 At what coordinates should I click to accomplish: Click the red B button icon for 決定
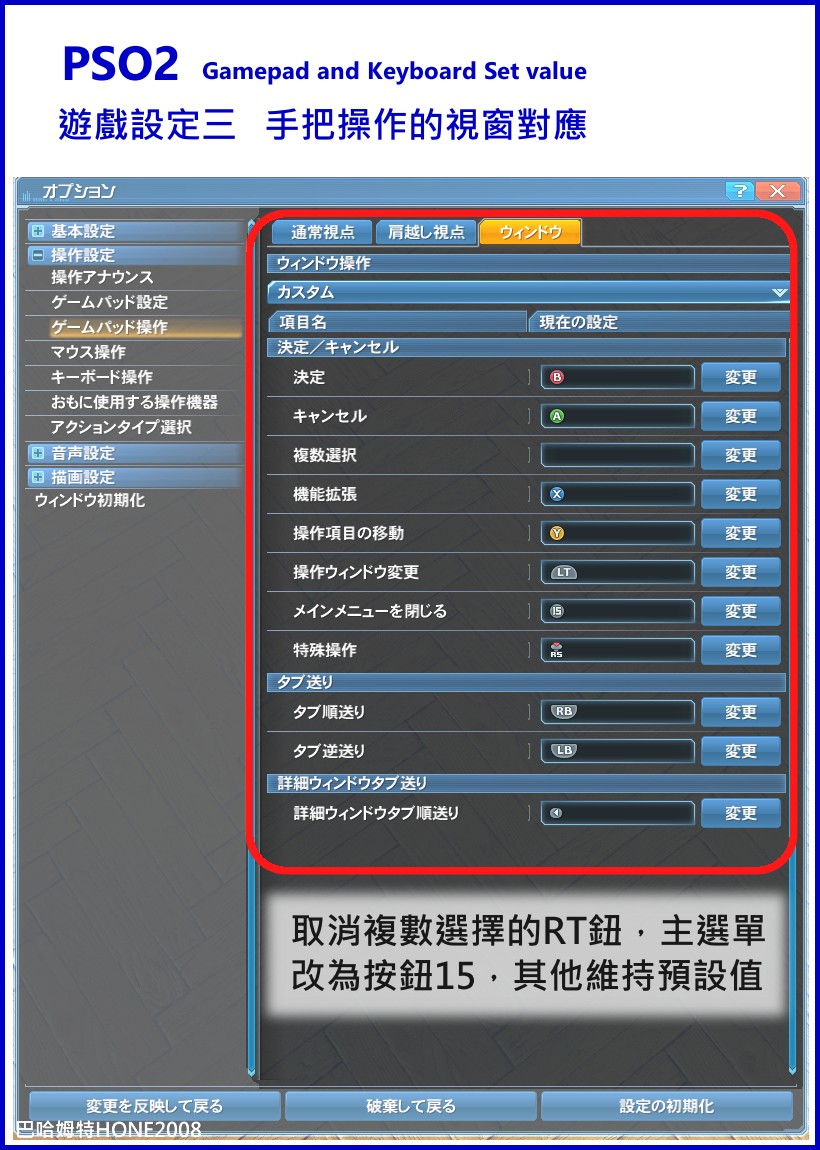[x=557, y=377]
